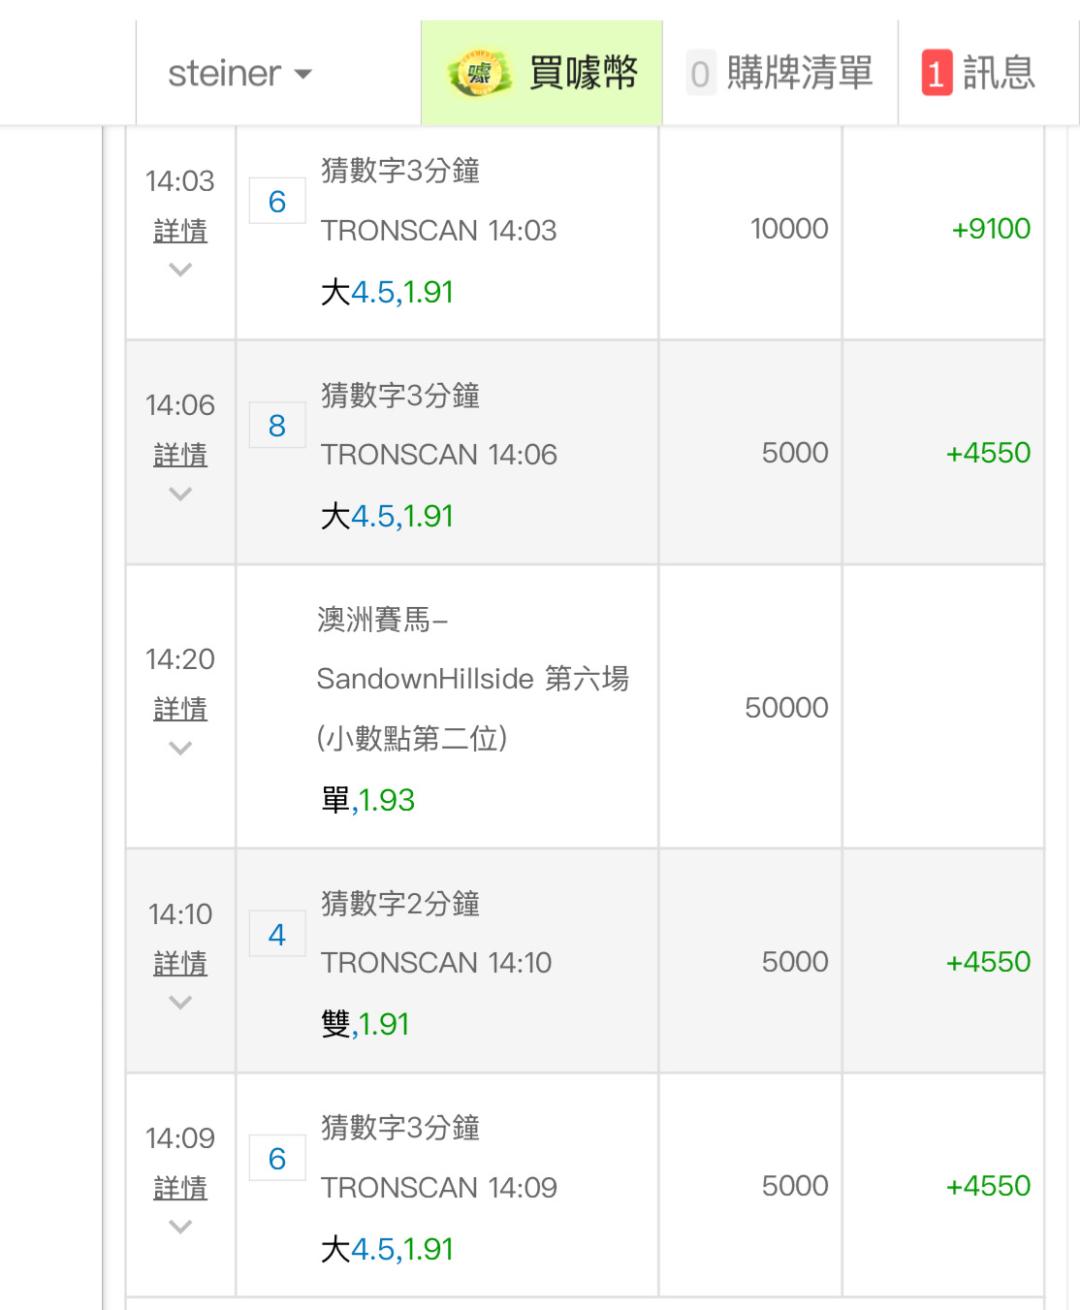
Task: Expand the chevron under 14:20 horse racing bet
Action: click(x=180, y=747)
